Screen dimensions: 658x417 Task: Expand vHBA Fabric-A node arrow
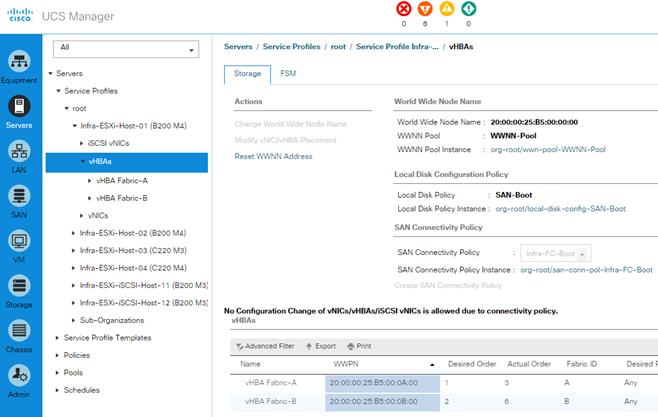(x=90, y=181)
